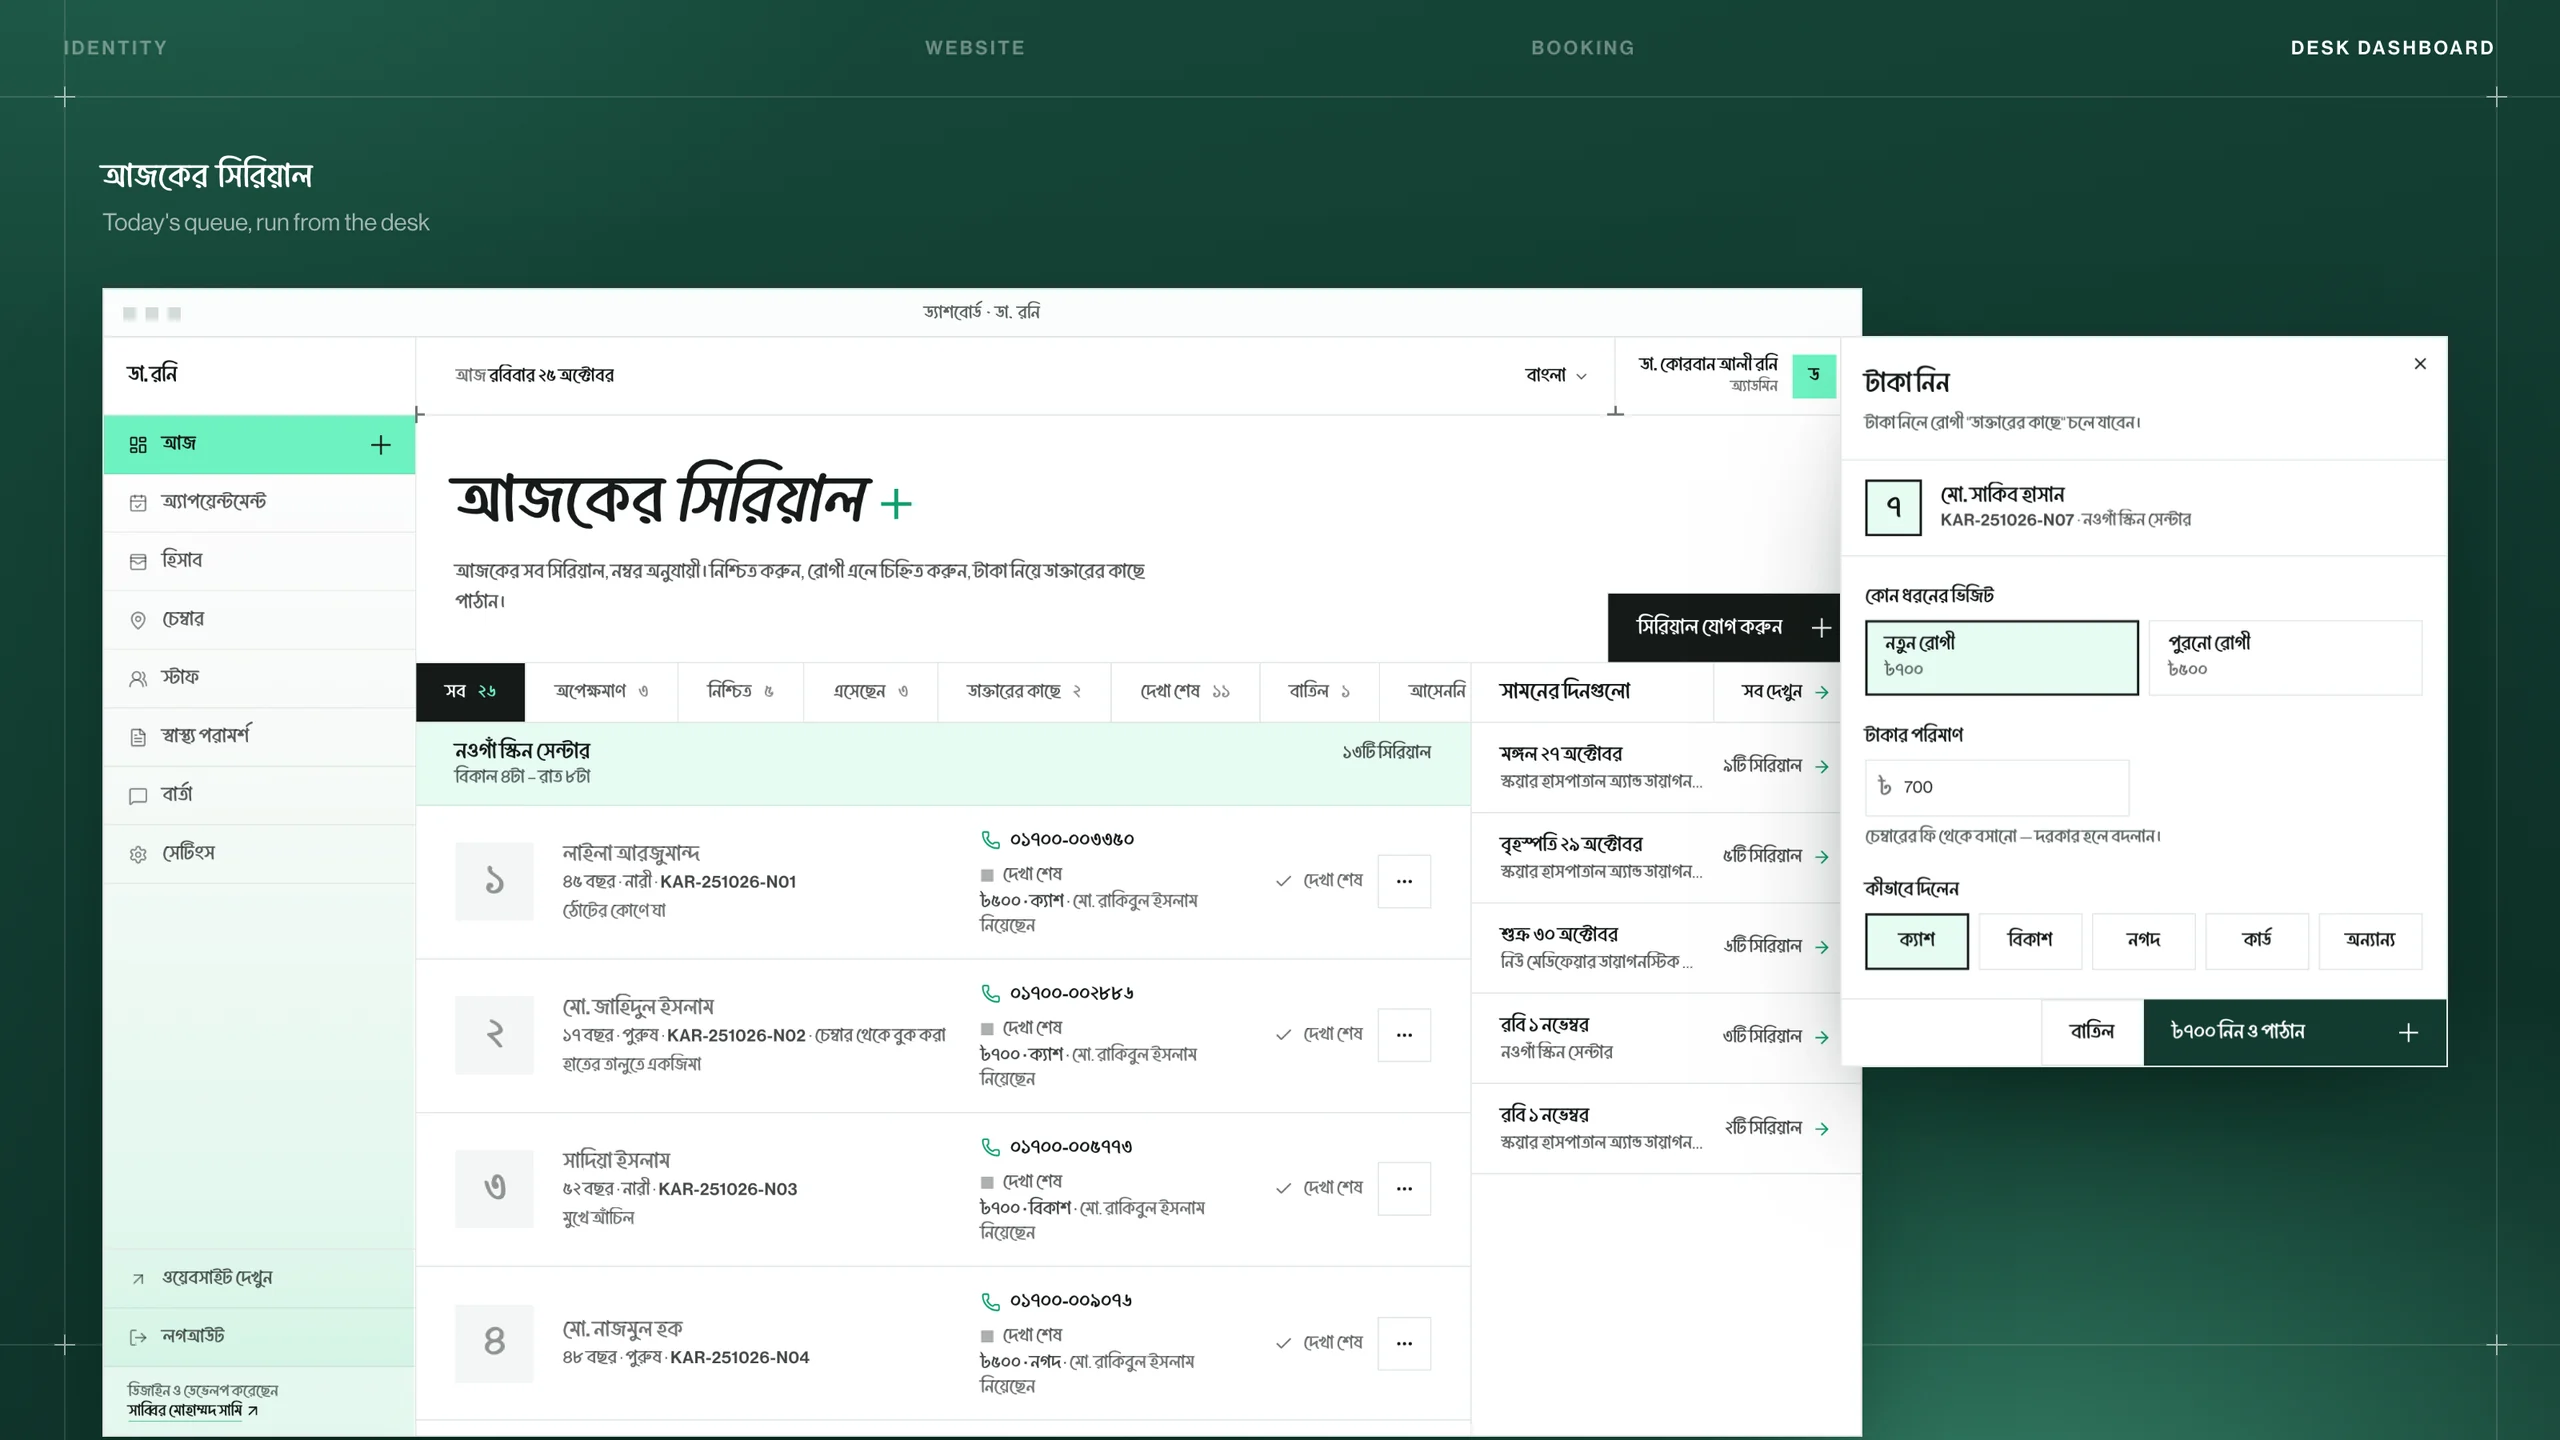The height and width of the screenshot is (1440, 2560).
Task: Click বাতিল button in payment panel
Action: pyautogui.click(x=2092, y=1032)
